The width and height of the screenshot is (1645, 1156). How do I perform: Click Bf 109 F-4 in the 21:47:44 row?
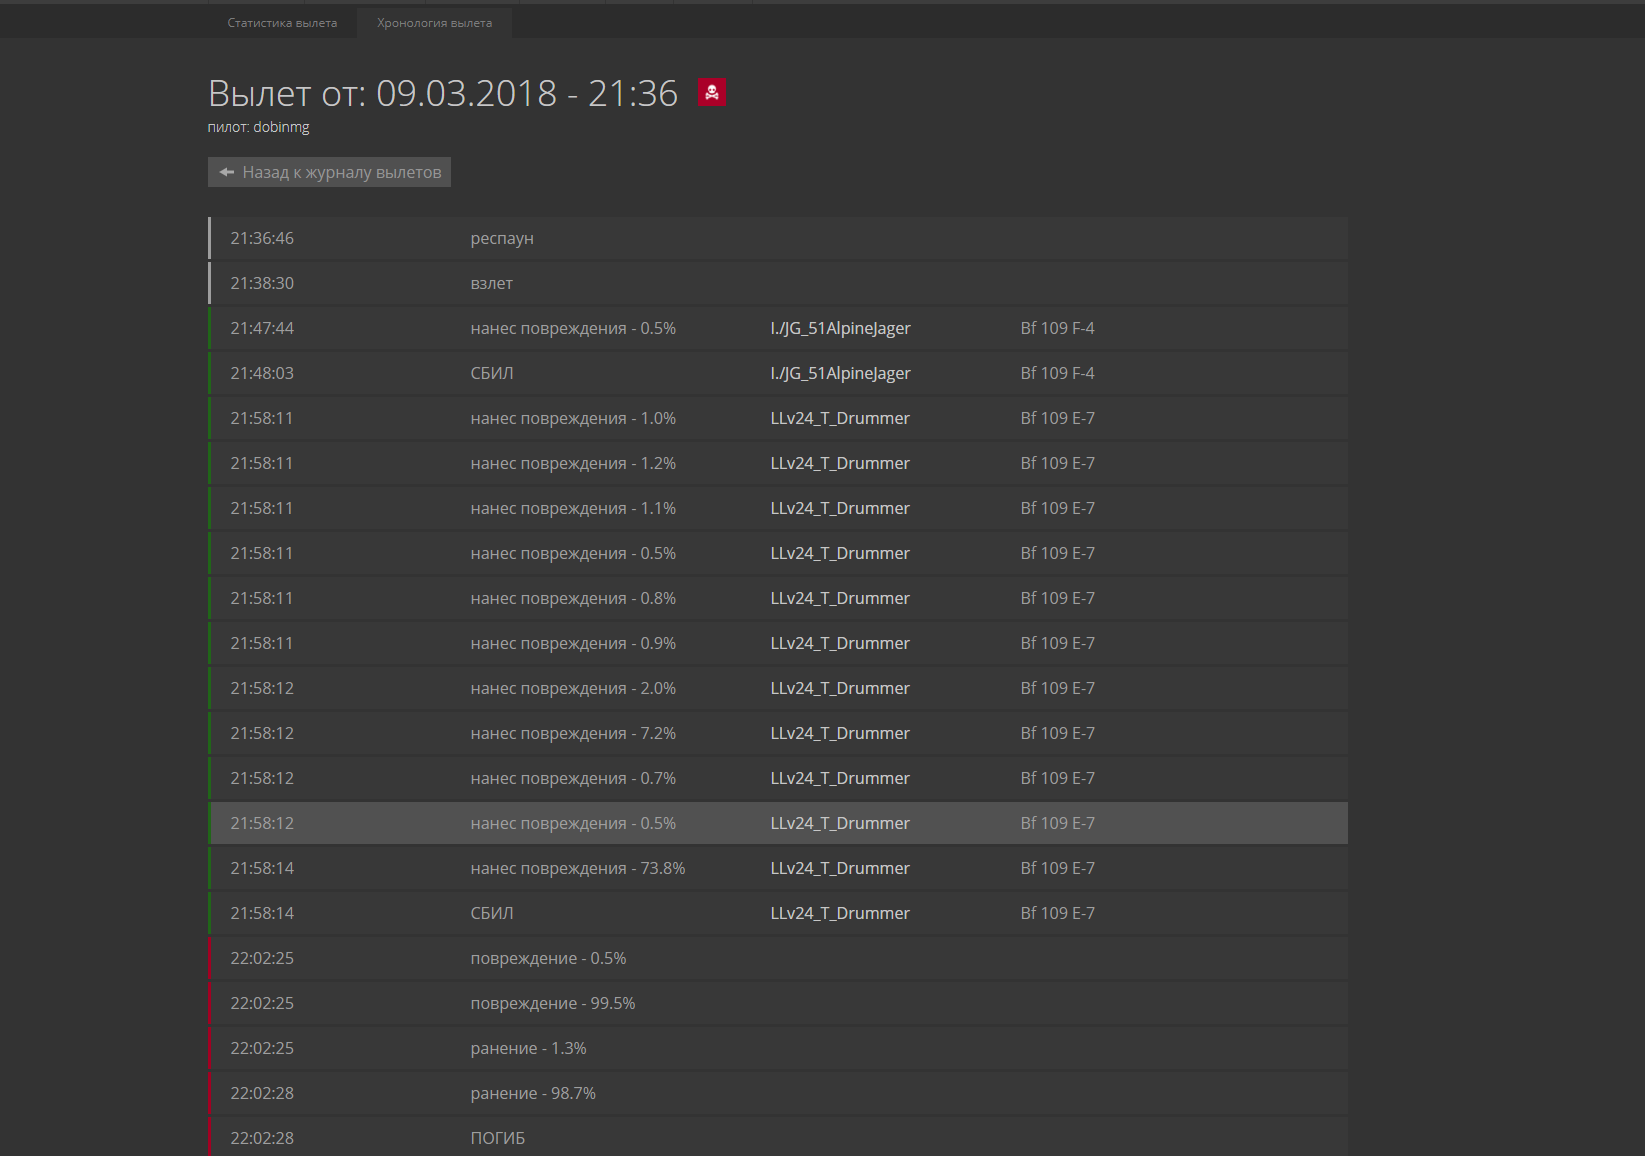point(1057,328)
